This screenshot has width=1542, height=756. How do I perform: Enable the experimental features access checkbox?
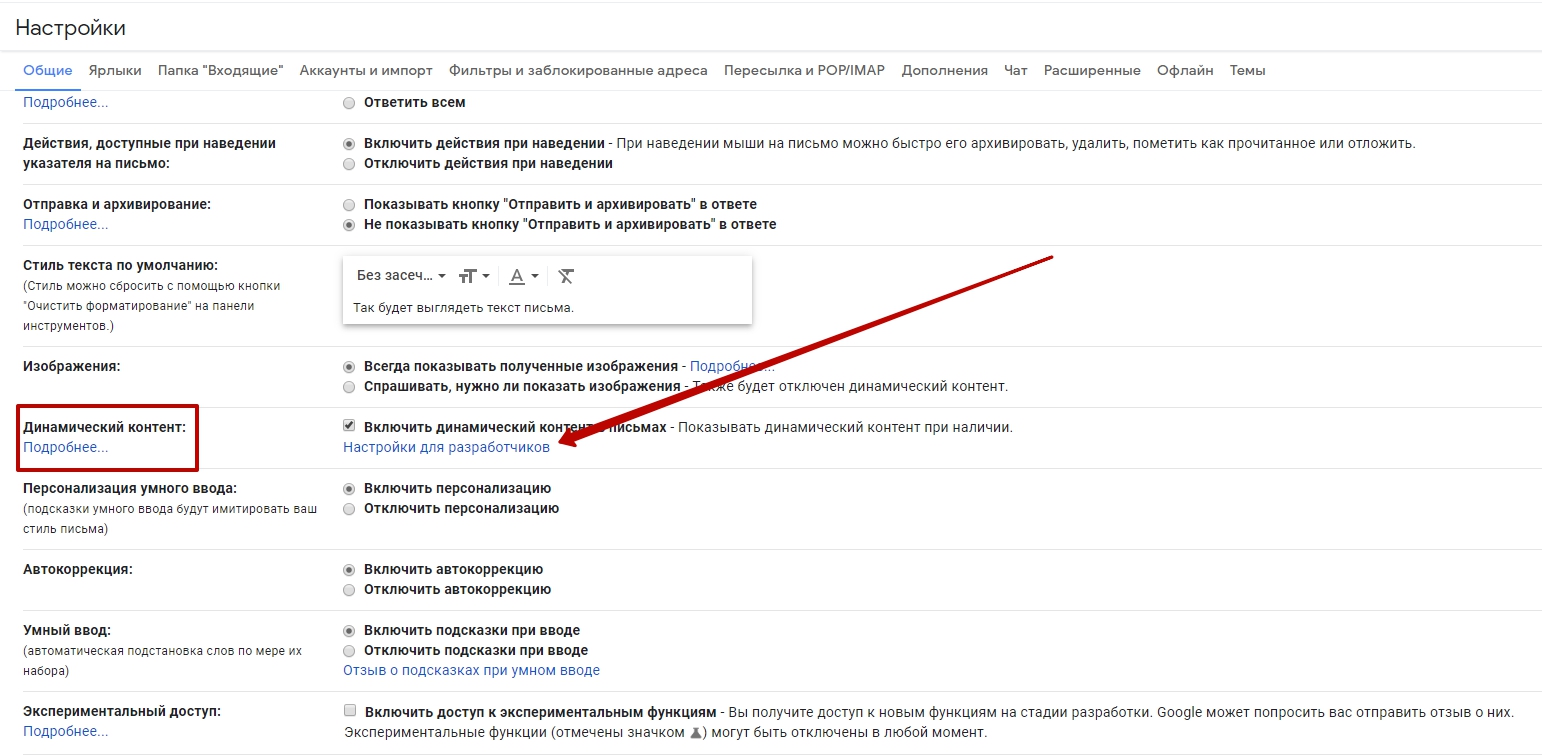(x=350, y=711)
